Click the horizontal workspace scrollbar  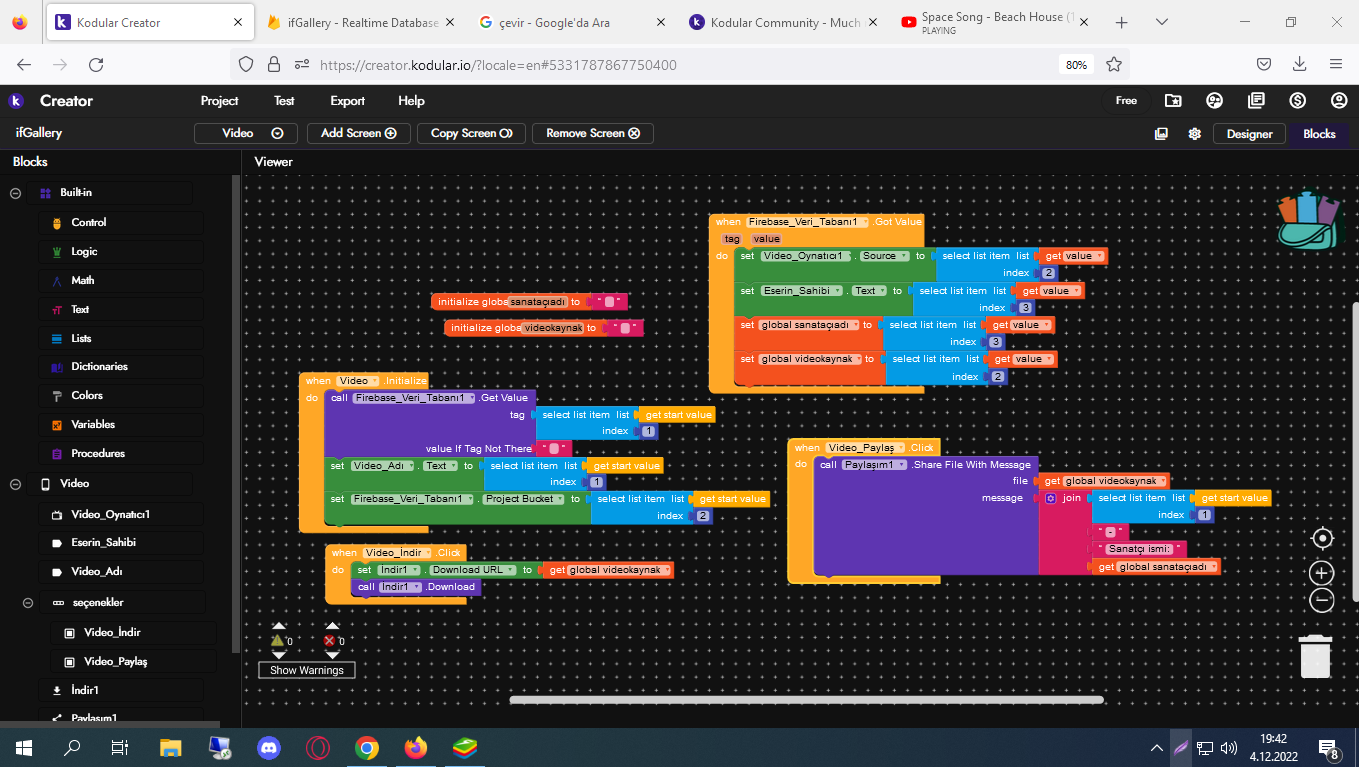806,700
